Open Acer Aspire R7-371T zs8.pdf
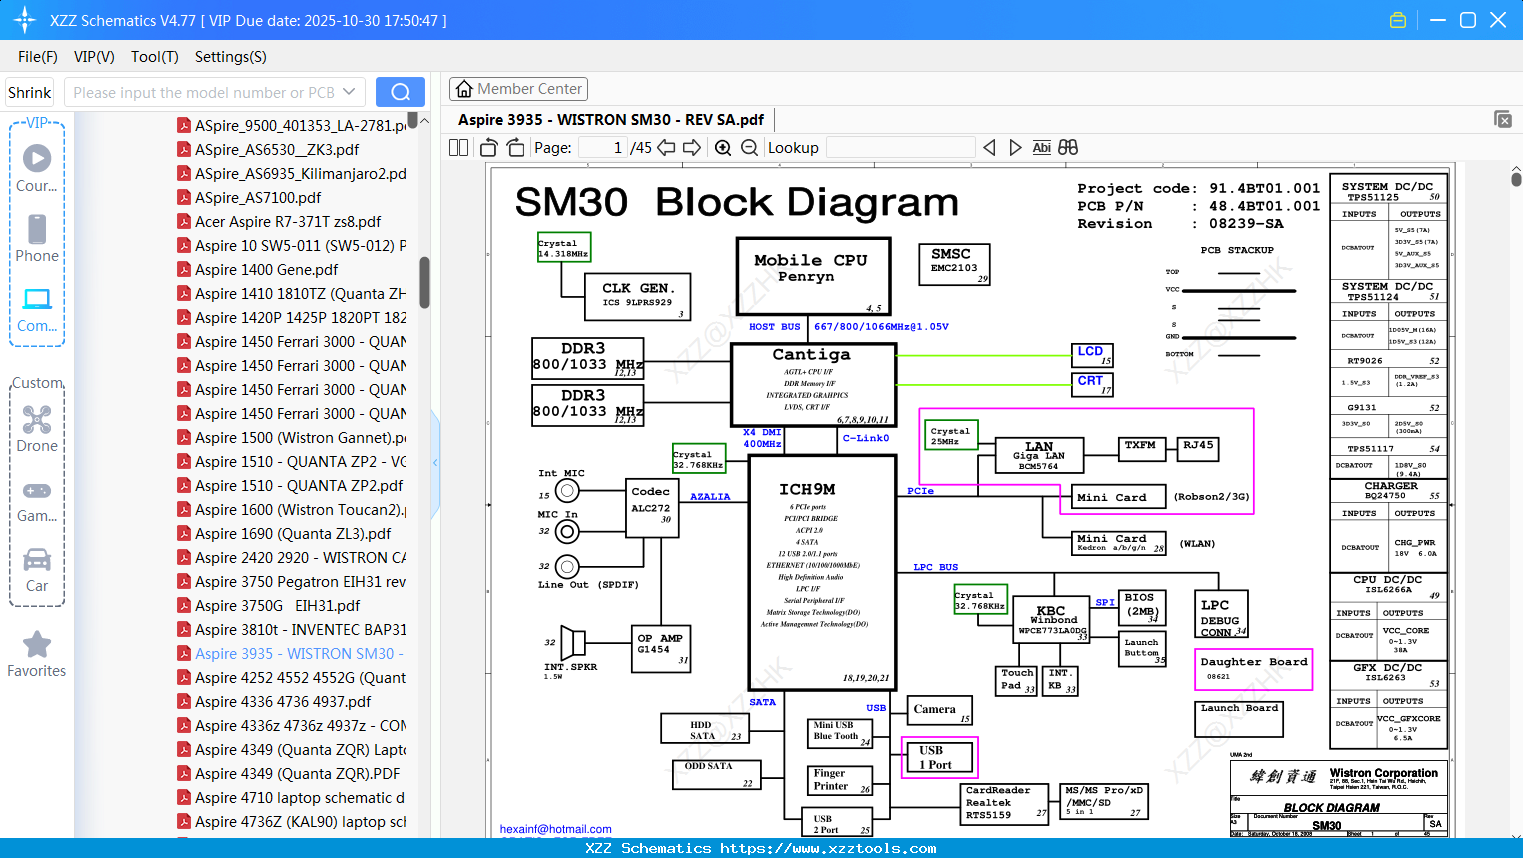 [288, 221]
